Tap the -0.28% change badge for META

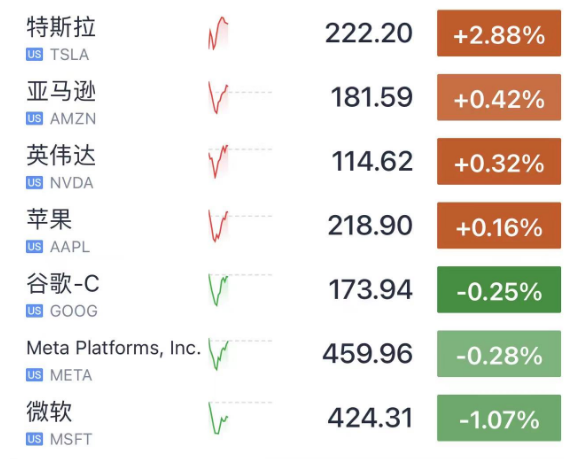(x=499, y=354)
